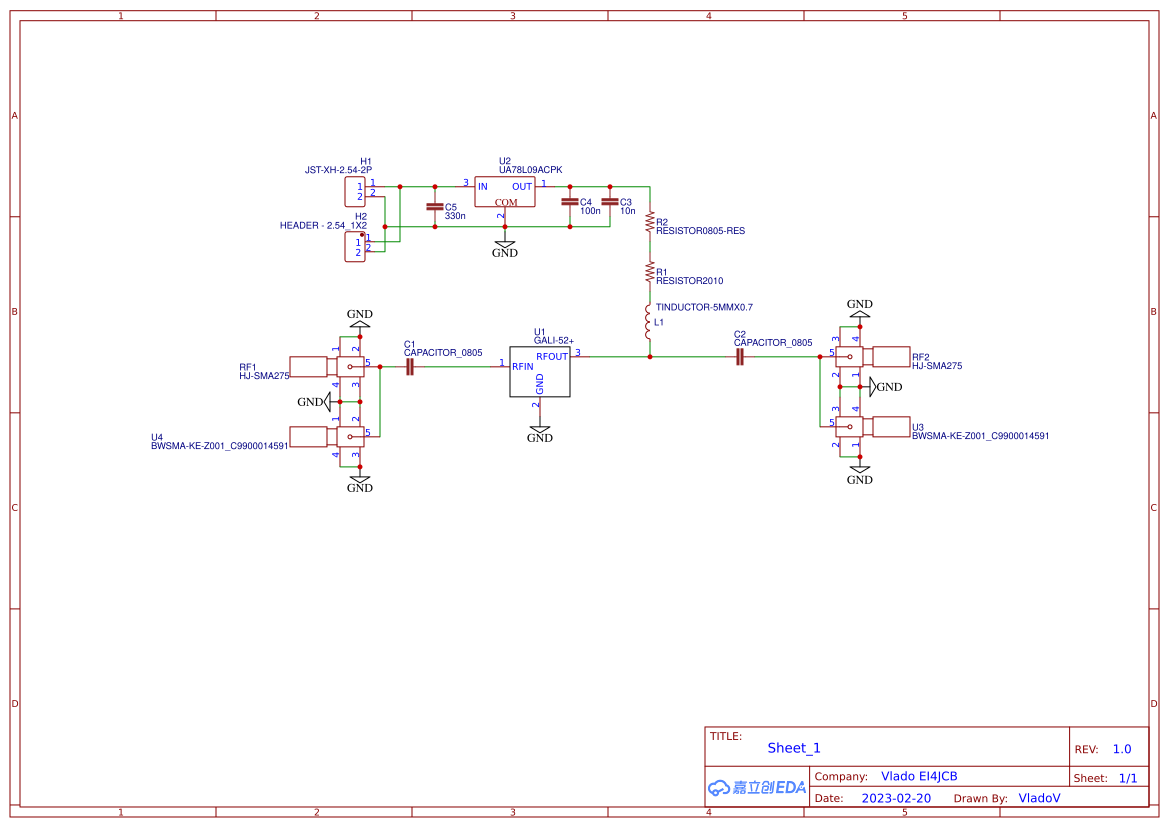Select resistor R2 symbol

point(650,222)
